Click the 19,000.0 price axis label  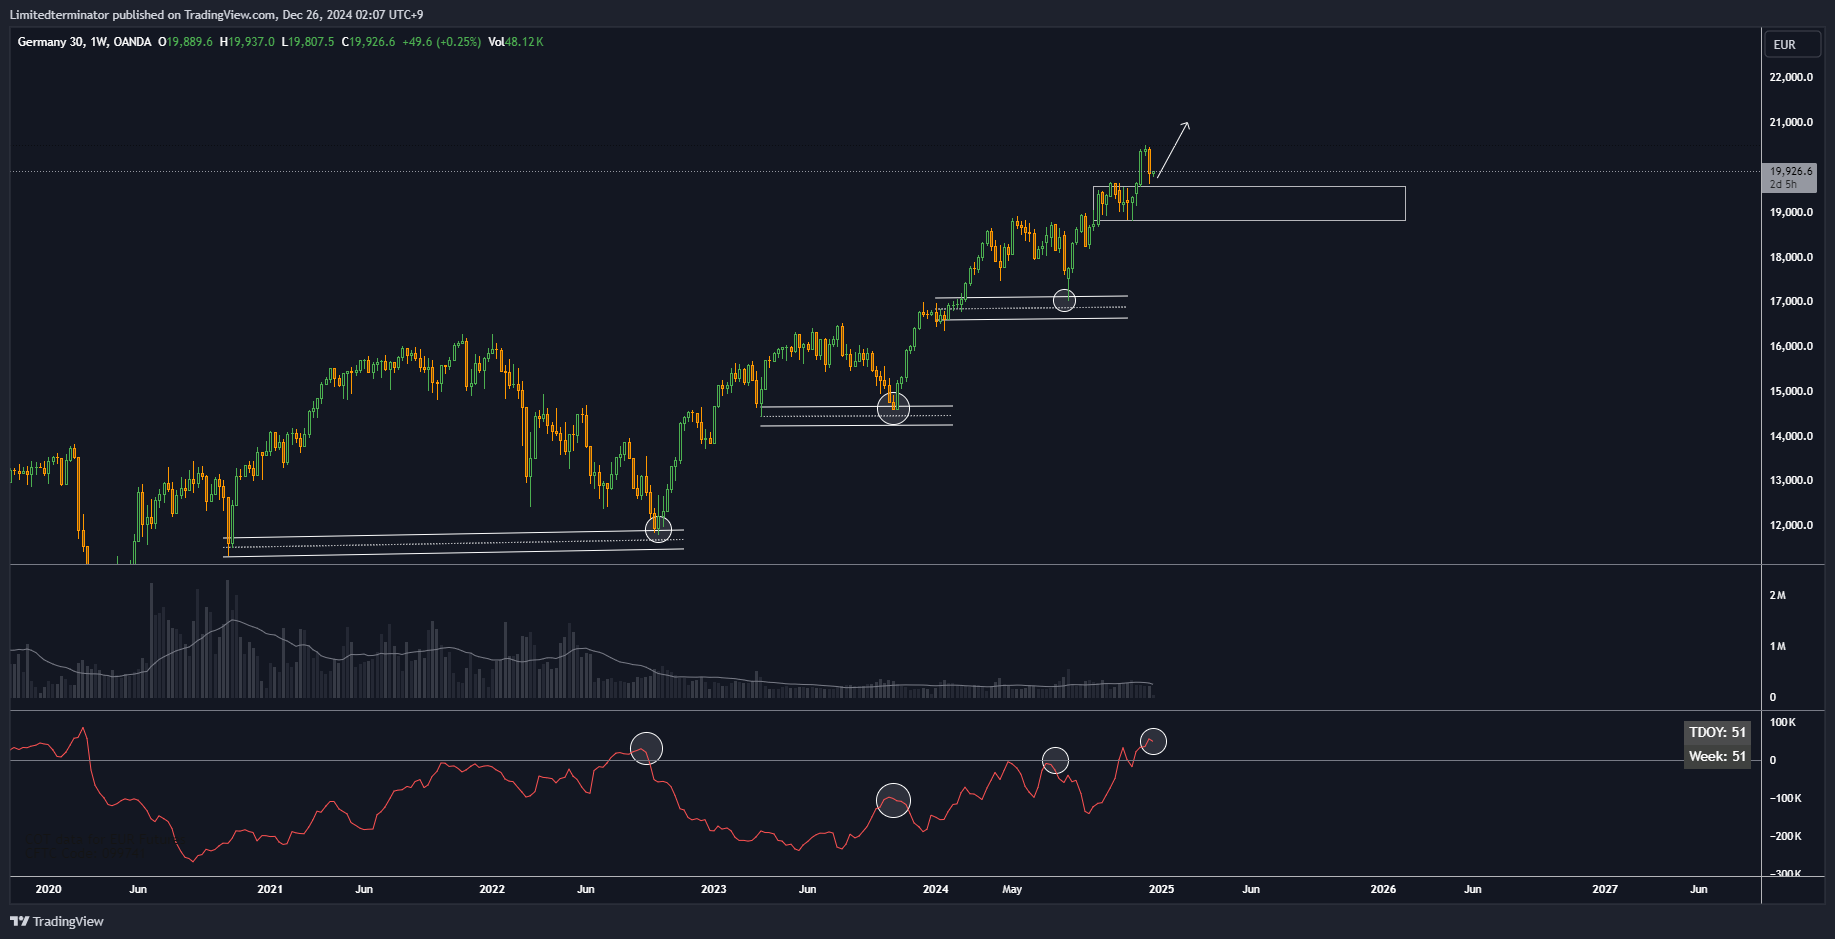pos(1791,212)
